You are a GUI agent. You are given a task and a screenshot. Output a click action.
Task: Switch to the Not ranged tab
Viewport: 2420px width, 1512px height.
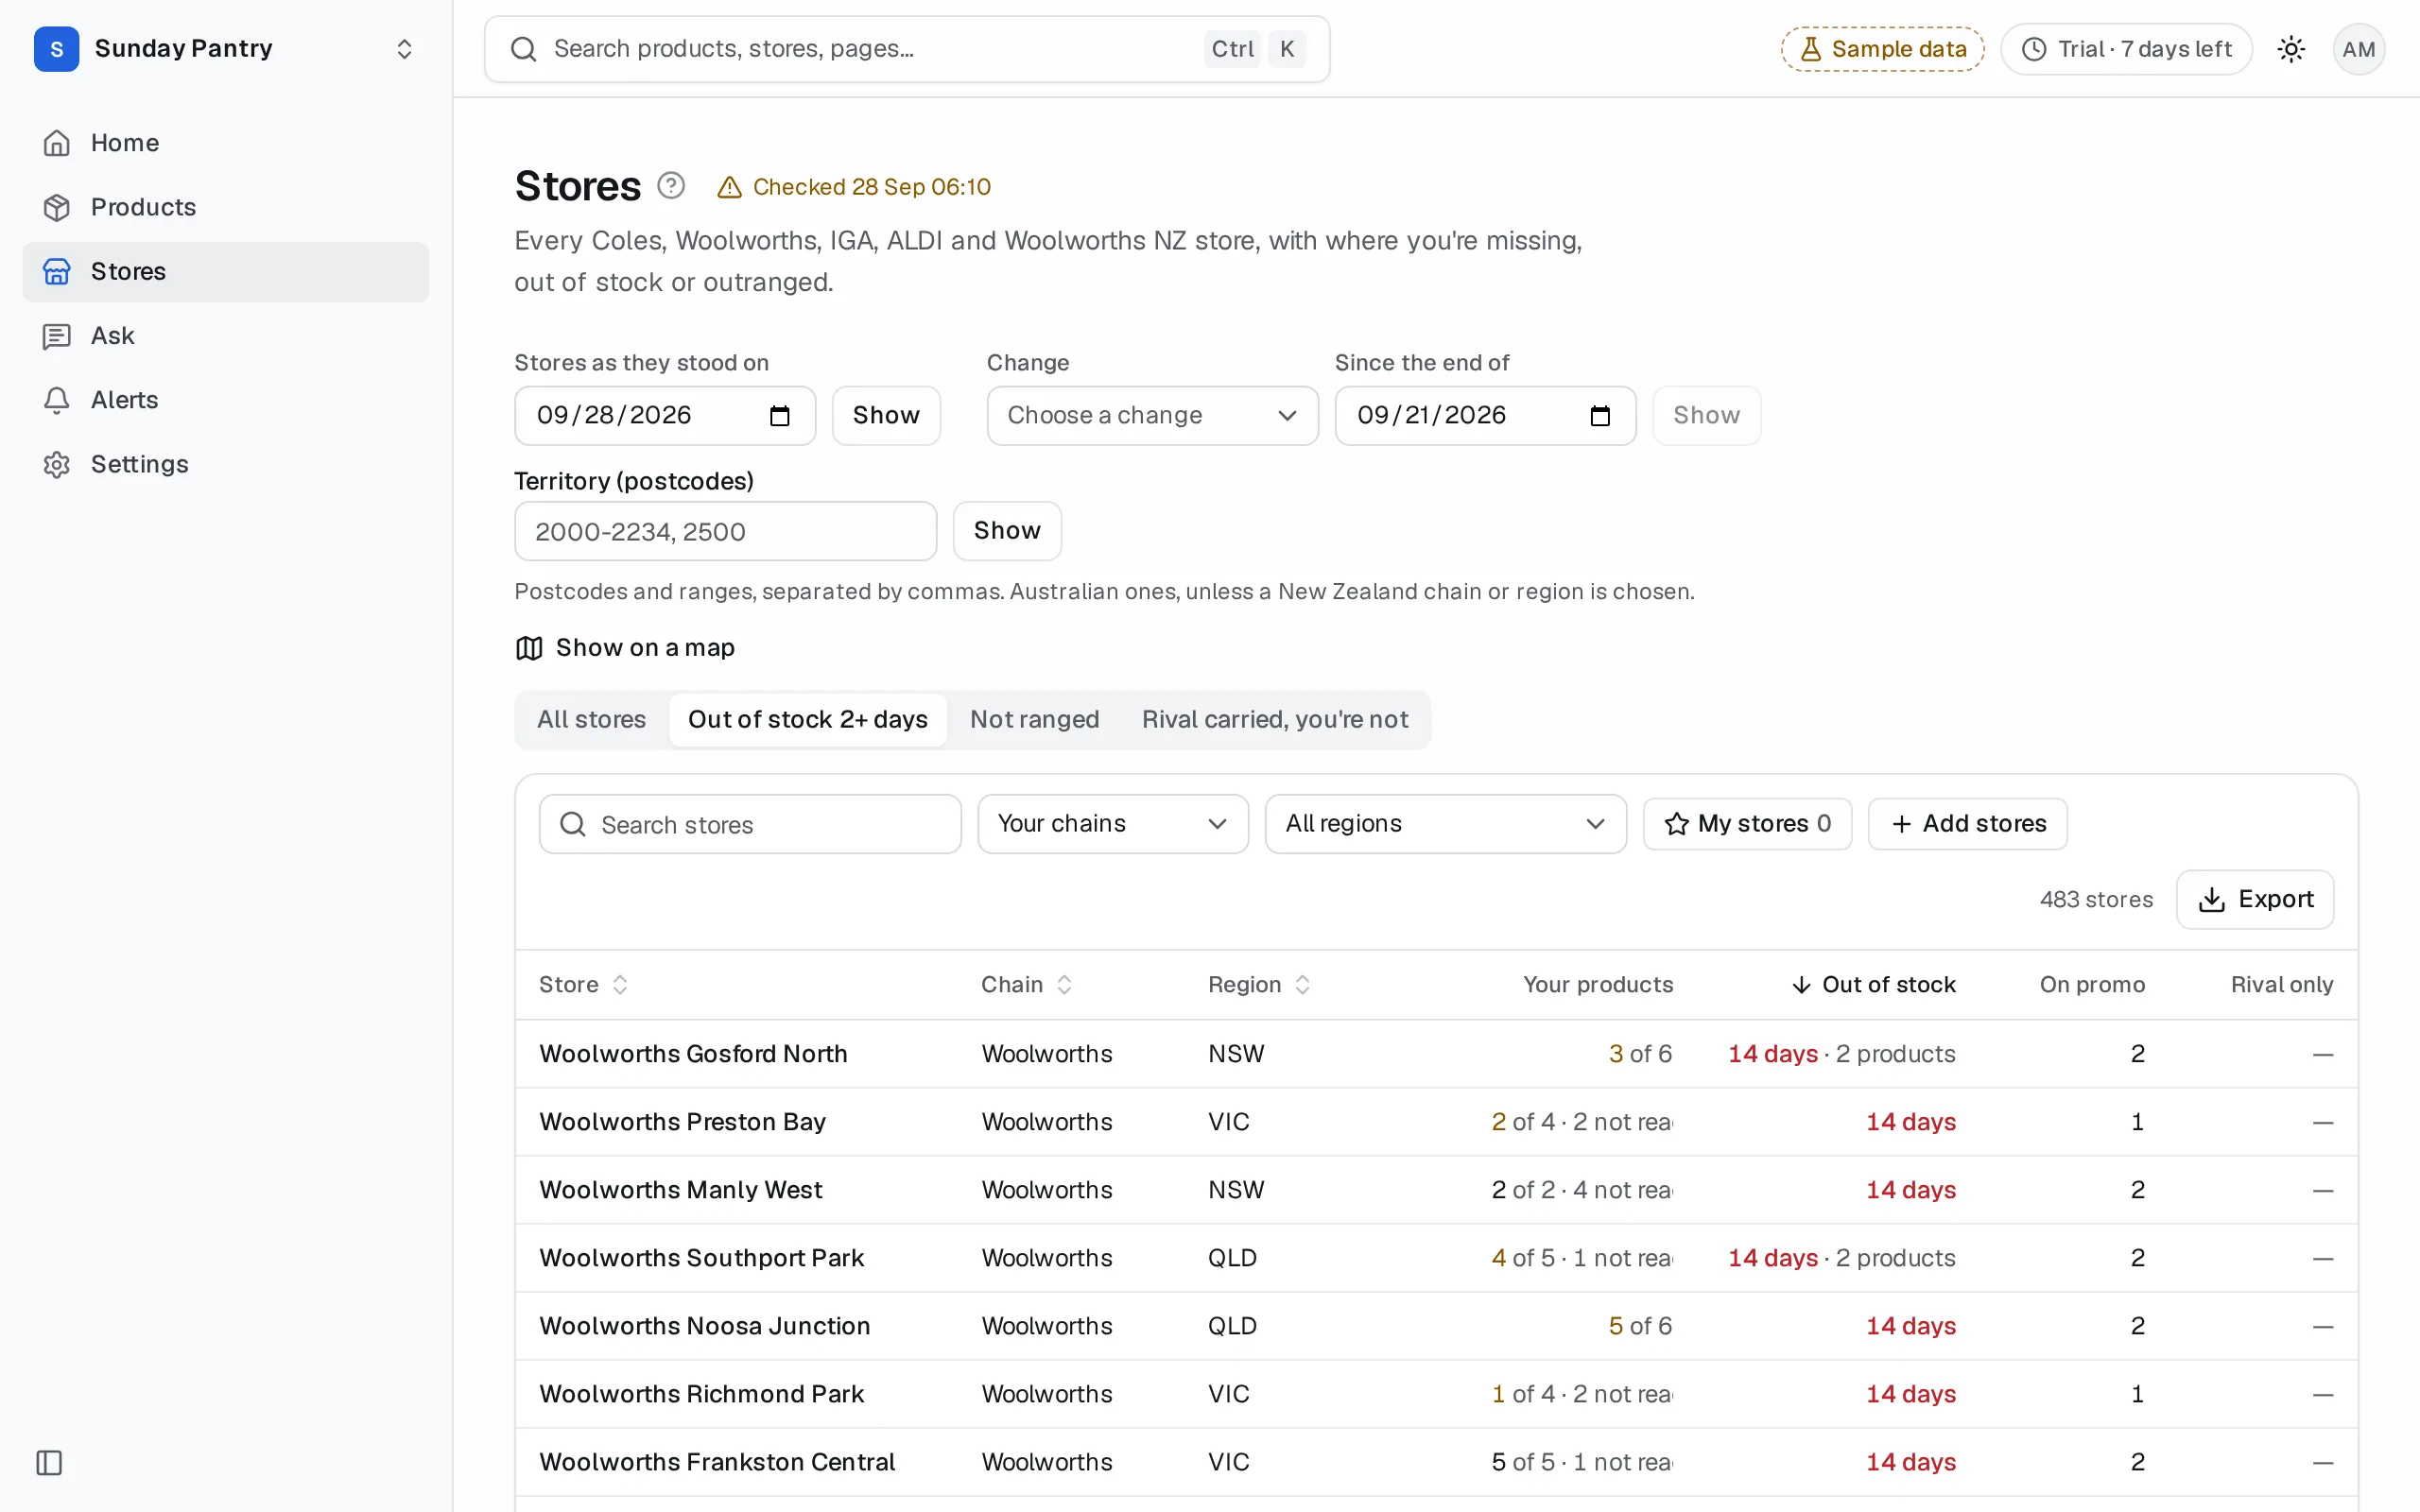[1034, 720]
